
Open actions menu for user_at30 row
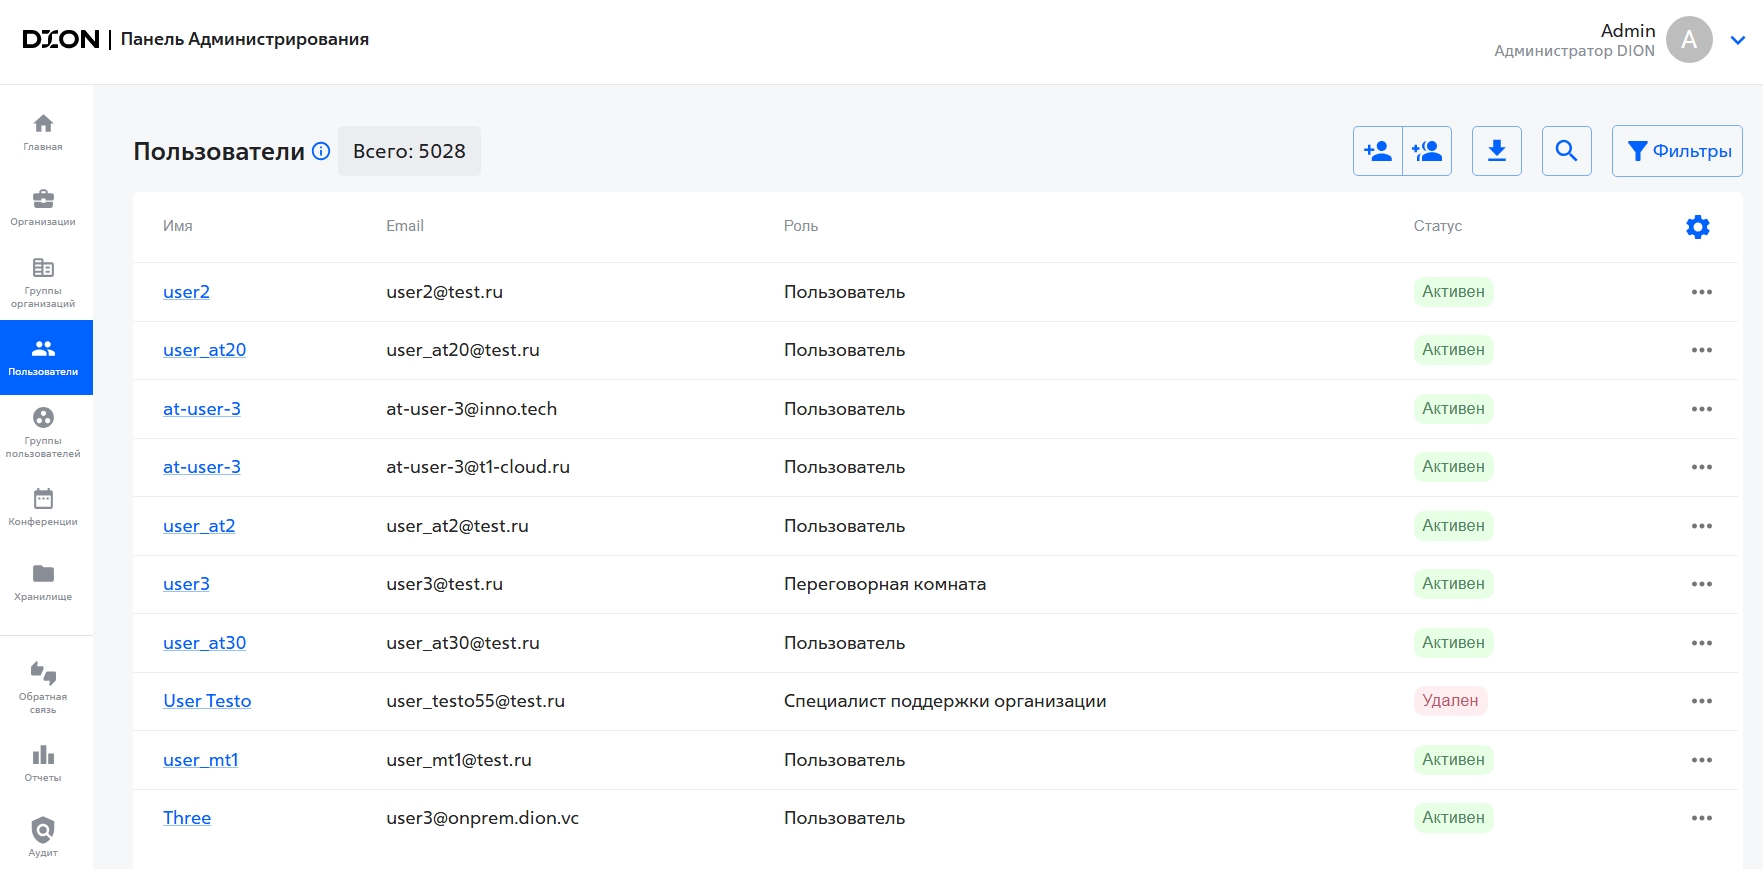(x=1702, y=643)
